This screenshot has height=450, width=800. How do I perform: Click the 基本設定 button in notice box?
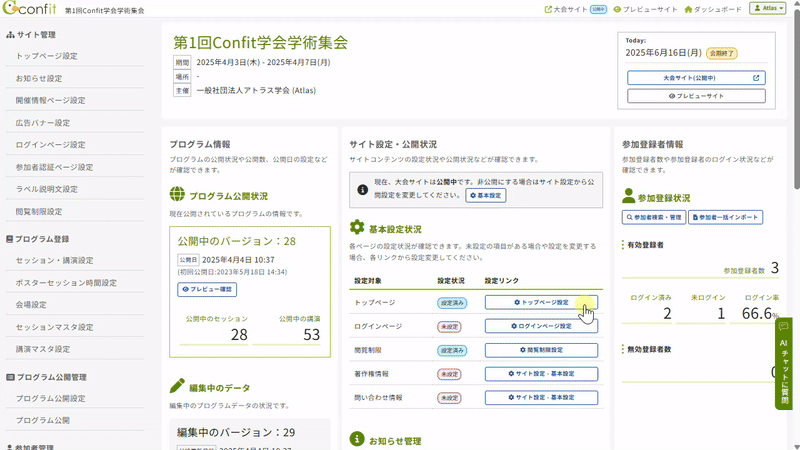pos(486,195)
